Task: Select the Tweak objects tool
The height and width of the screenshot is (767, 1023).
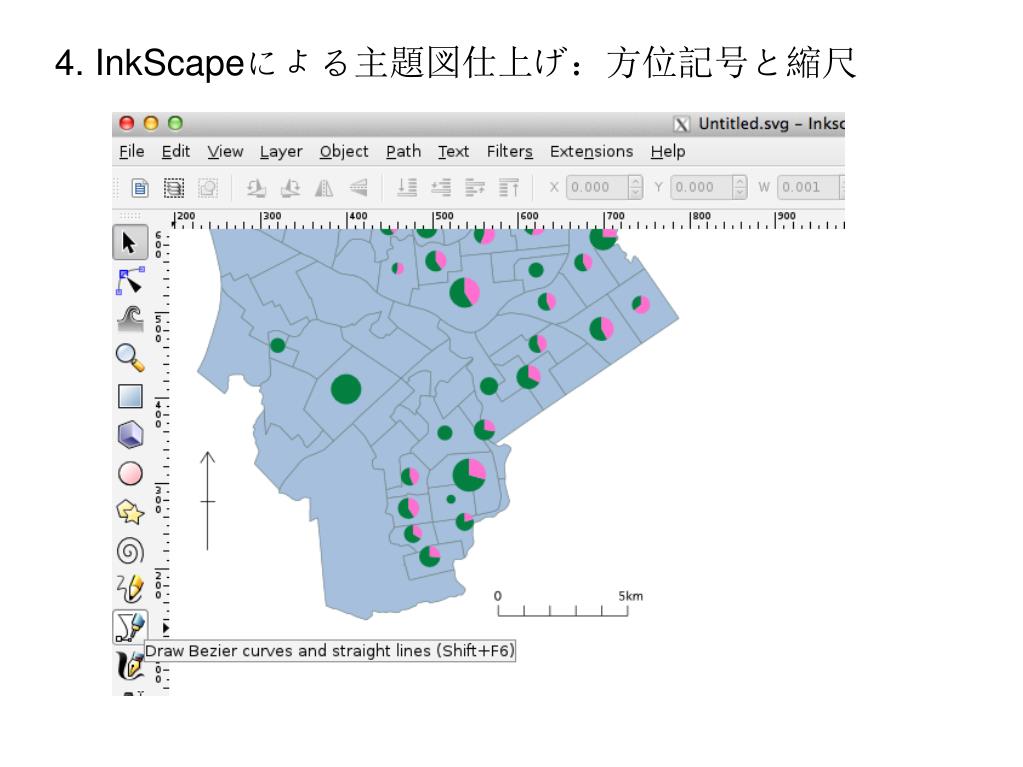Action: coord(130,320)
